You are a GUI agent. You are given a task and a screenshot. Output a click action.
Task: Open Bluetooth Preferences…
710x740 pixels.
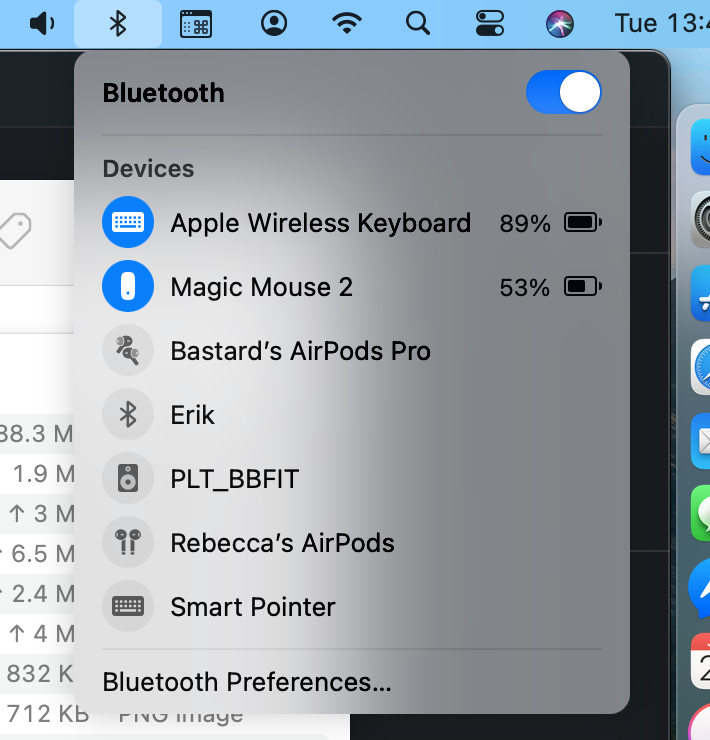(x=247, y=682)
